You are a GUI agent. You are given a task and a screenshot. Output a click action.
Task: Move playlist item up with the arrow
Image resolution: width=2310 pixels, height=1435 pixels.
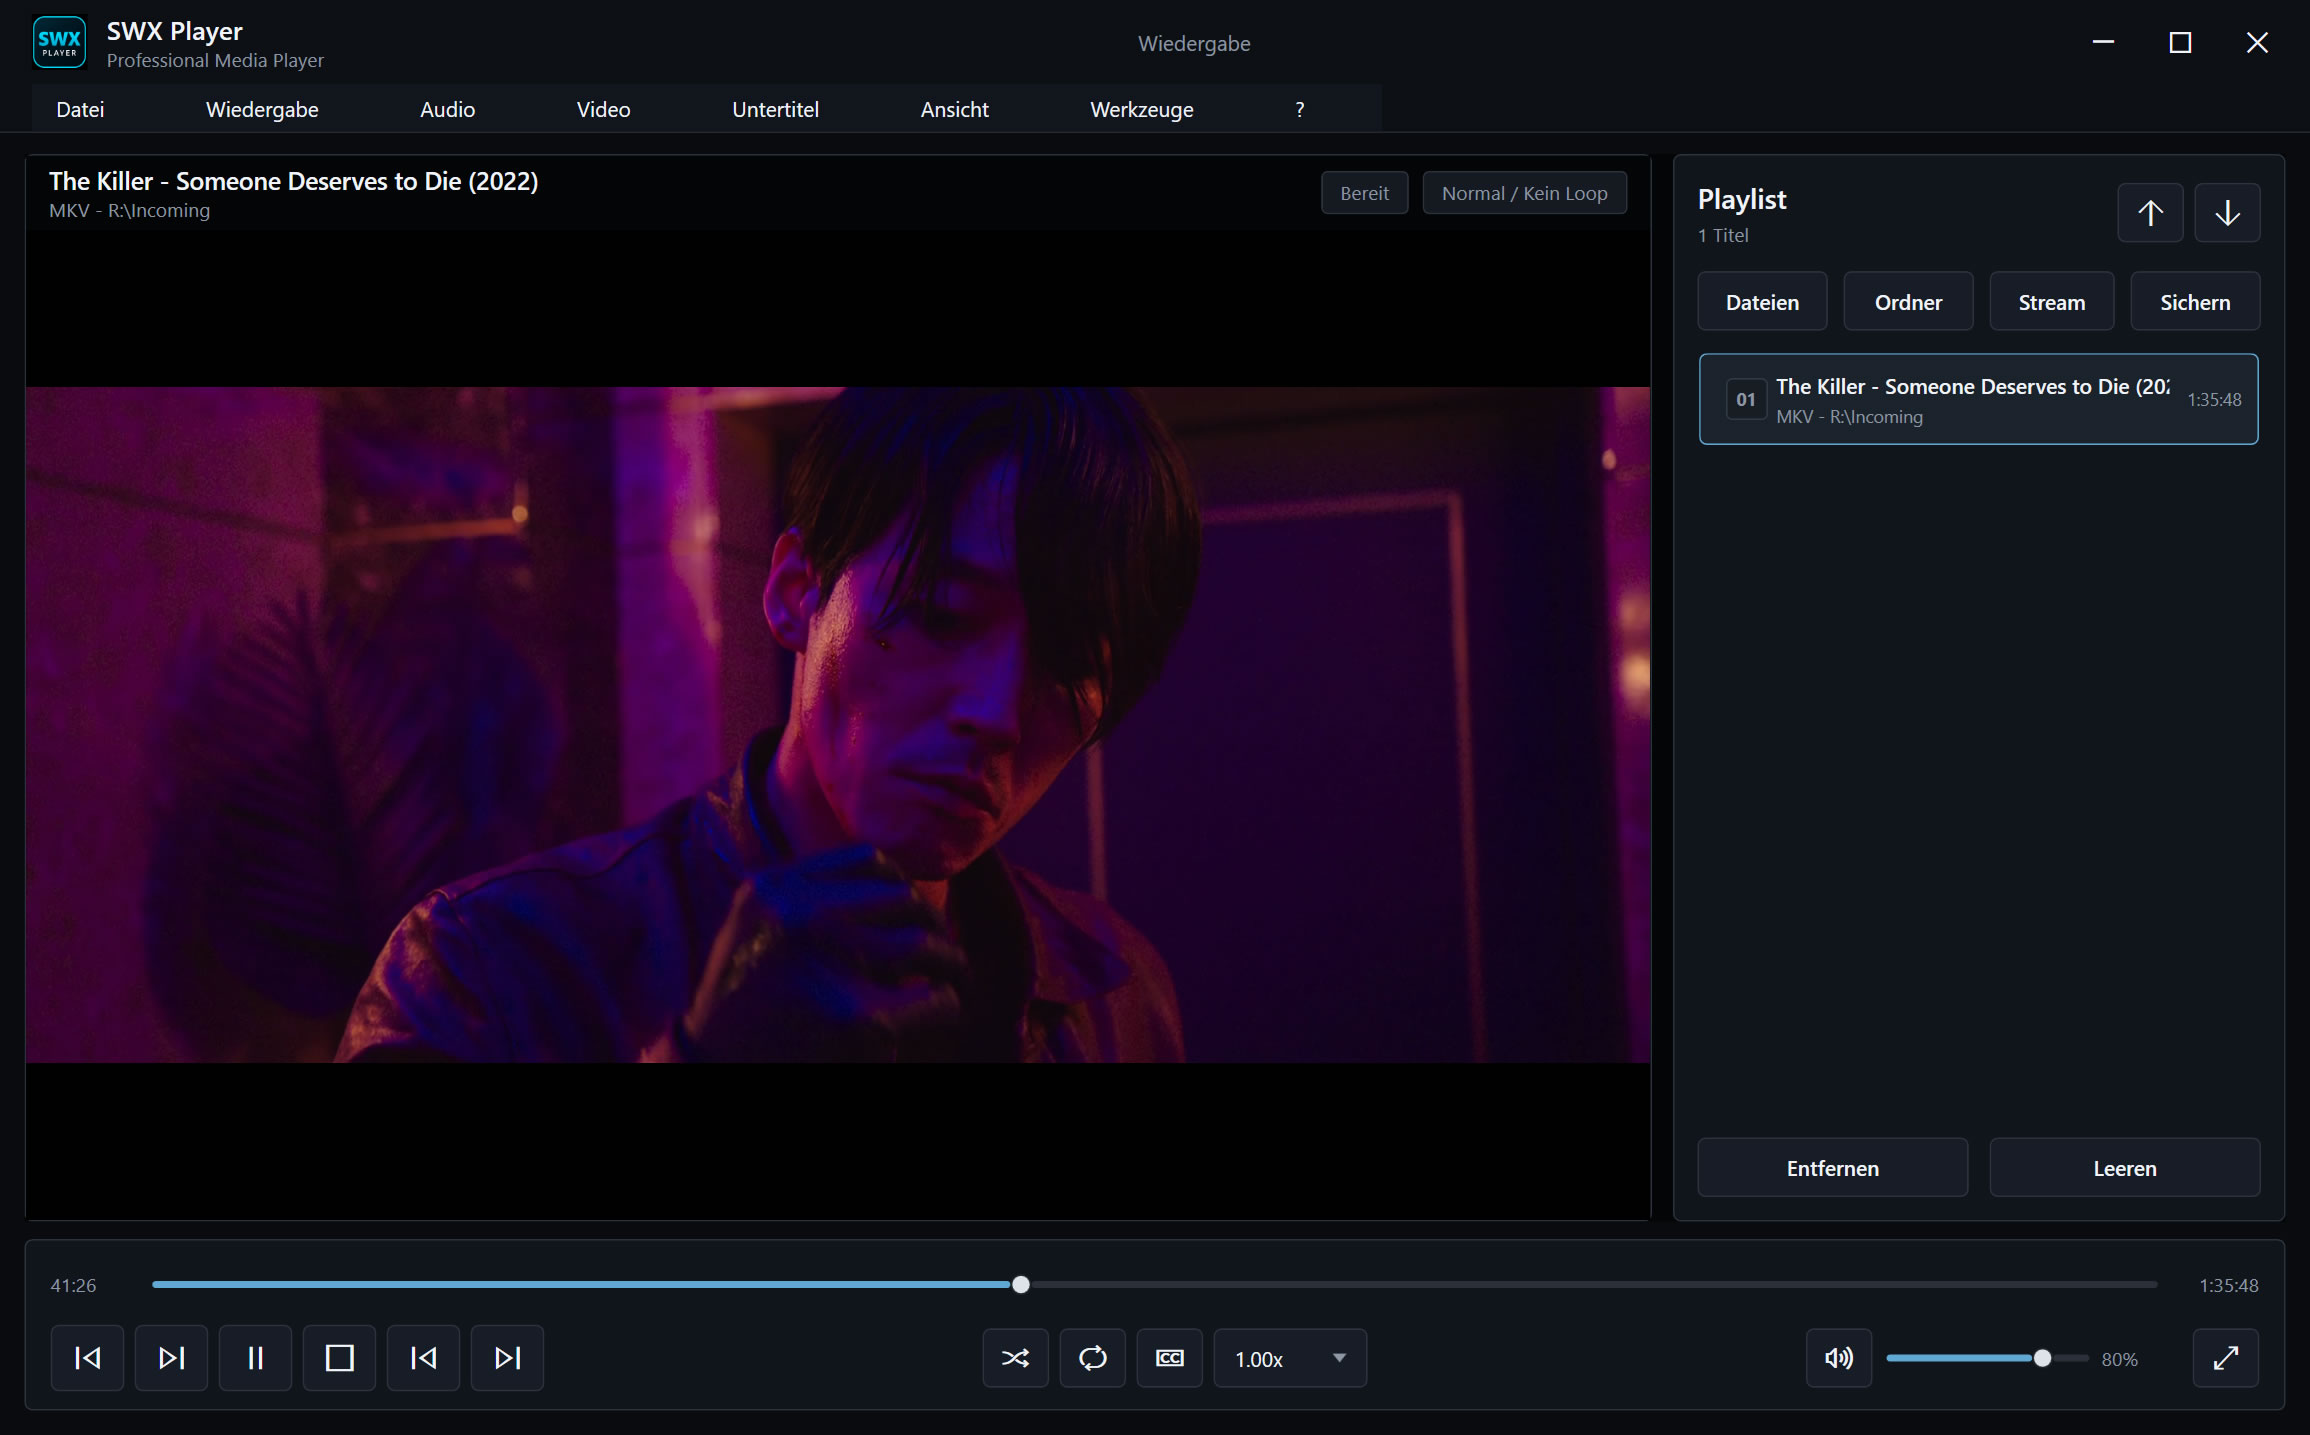tap(2150, 213)
